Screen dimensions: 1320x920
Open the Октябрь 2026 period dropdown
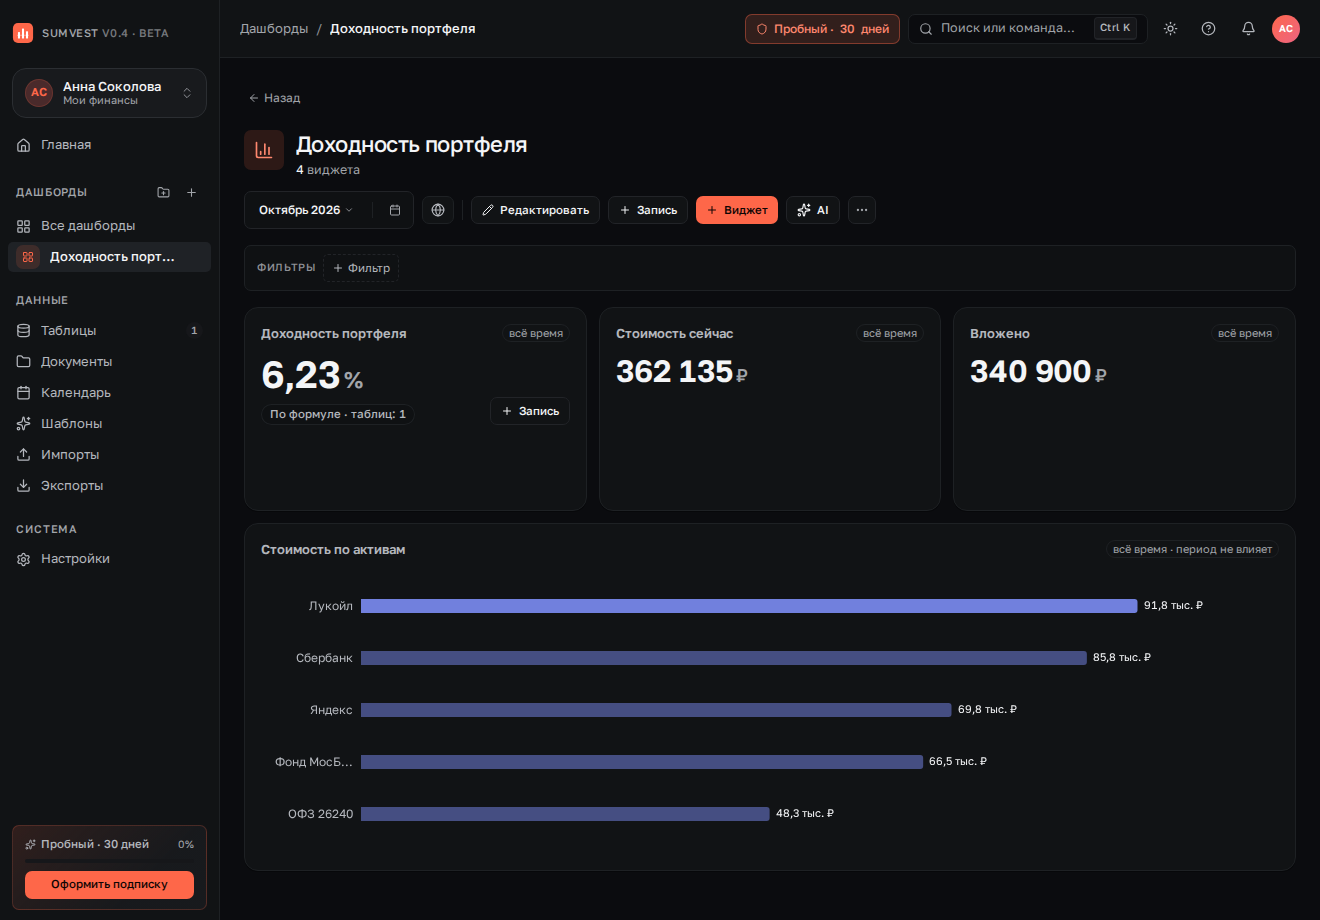pyautogui.click(x=306, y=210)
